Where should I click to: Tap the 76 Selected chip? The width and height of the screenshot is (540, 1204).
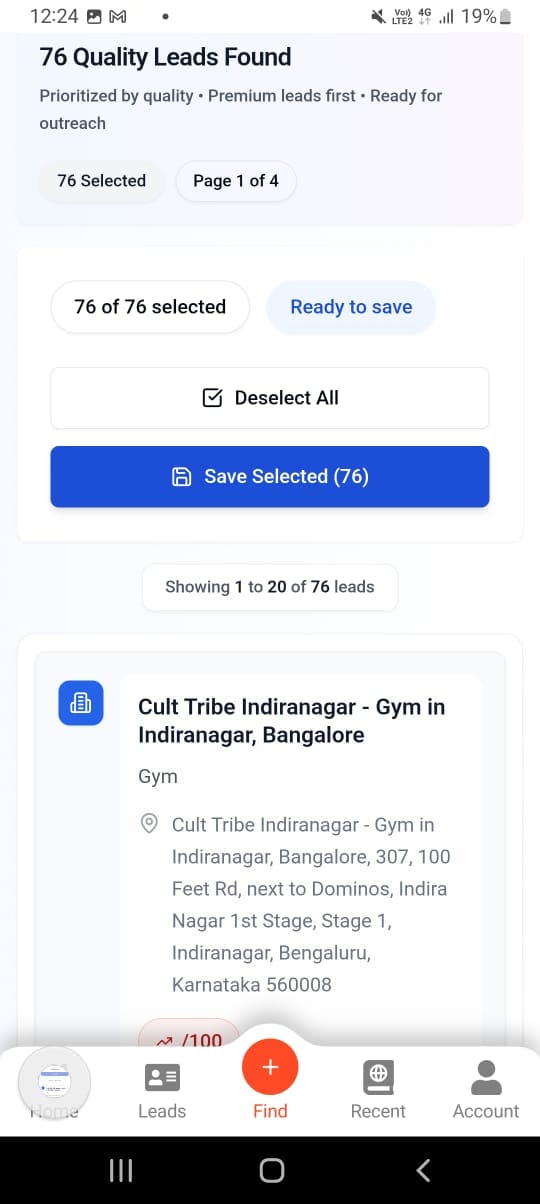[102, 181]
